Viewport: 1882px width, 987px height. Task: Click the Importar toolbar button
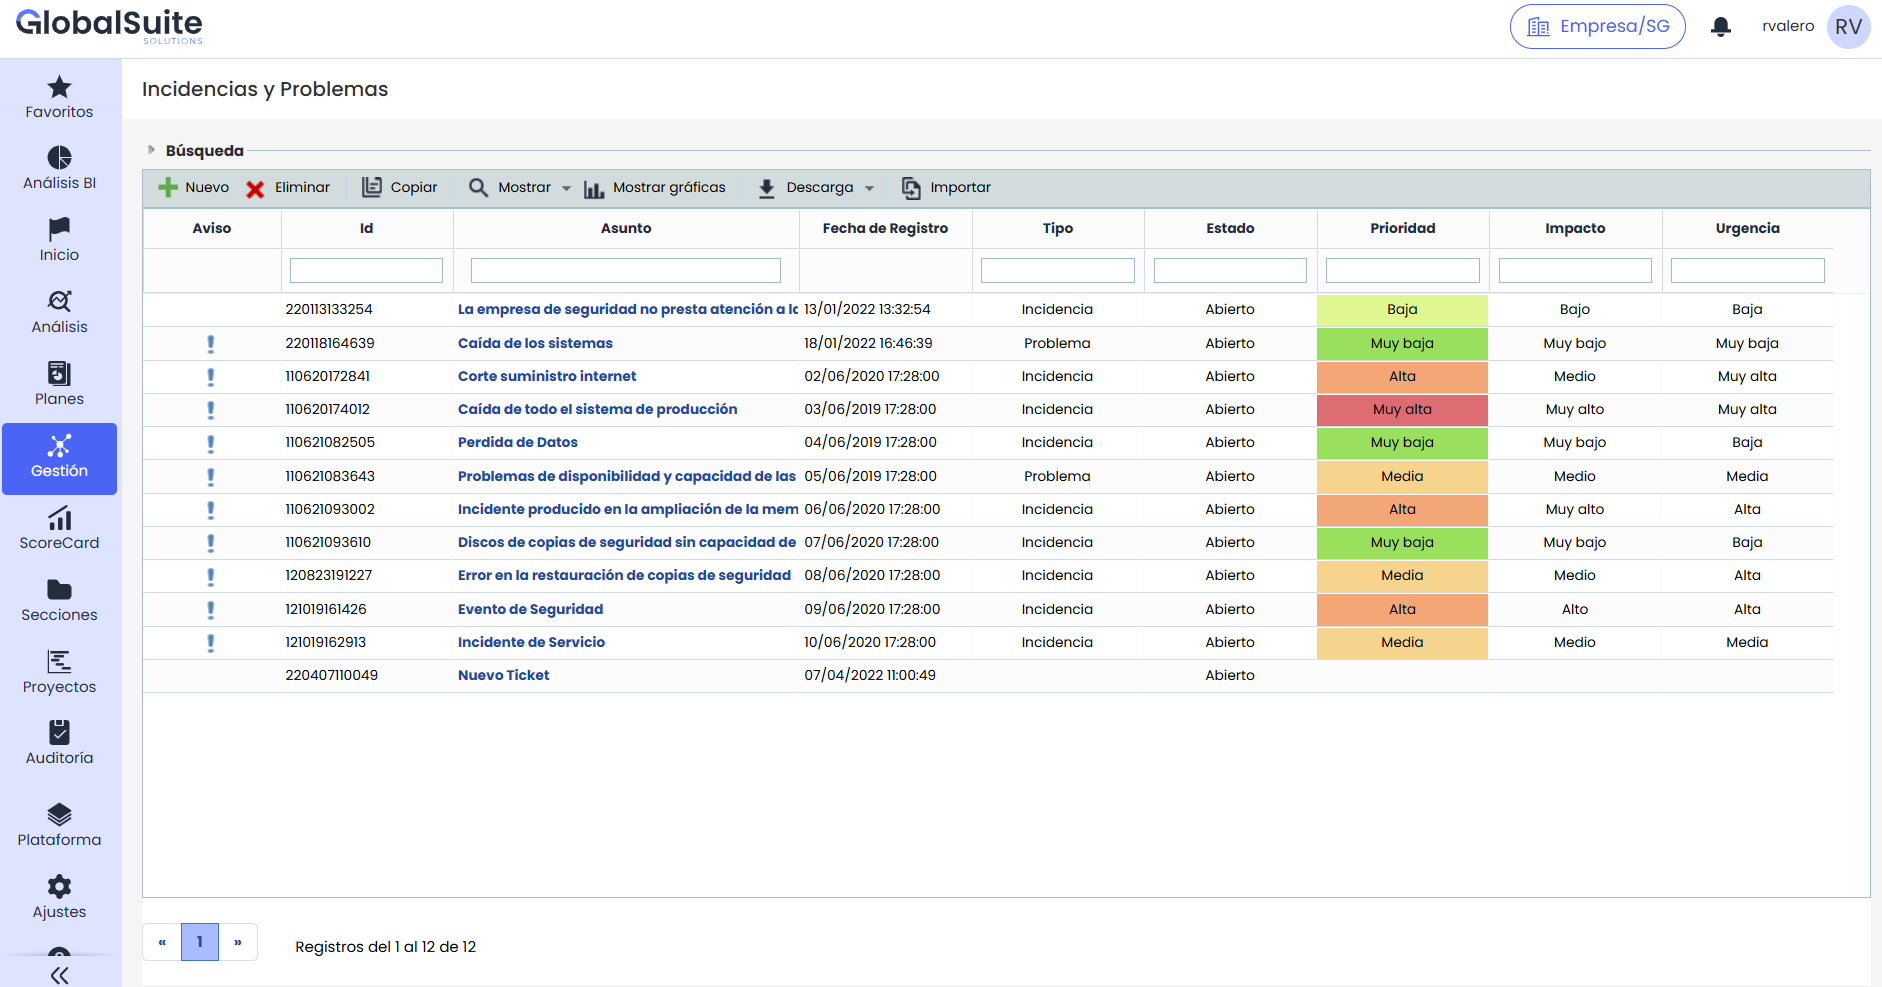tap(946, 187)
